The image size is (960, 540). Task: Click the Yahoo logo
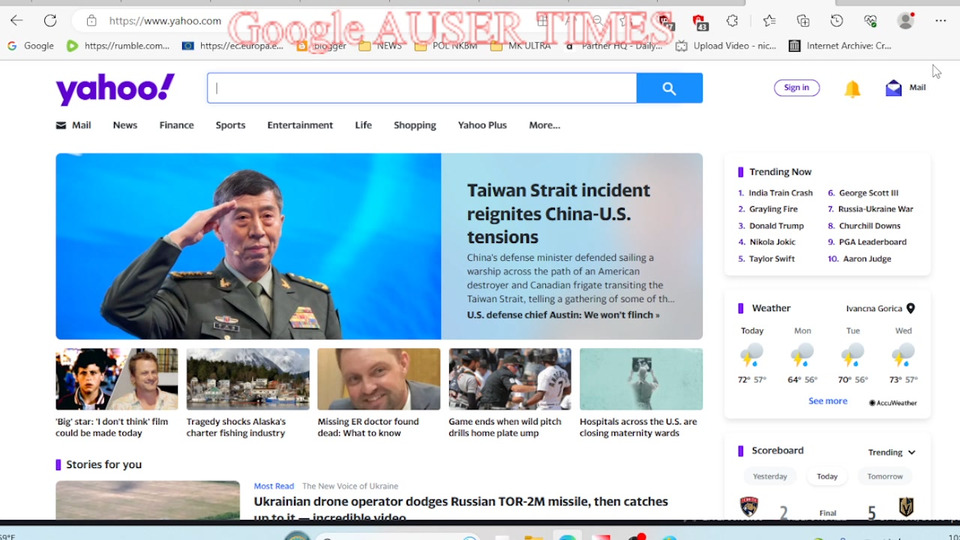[x=115, y=89]
